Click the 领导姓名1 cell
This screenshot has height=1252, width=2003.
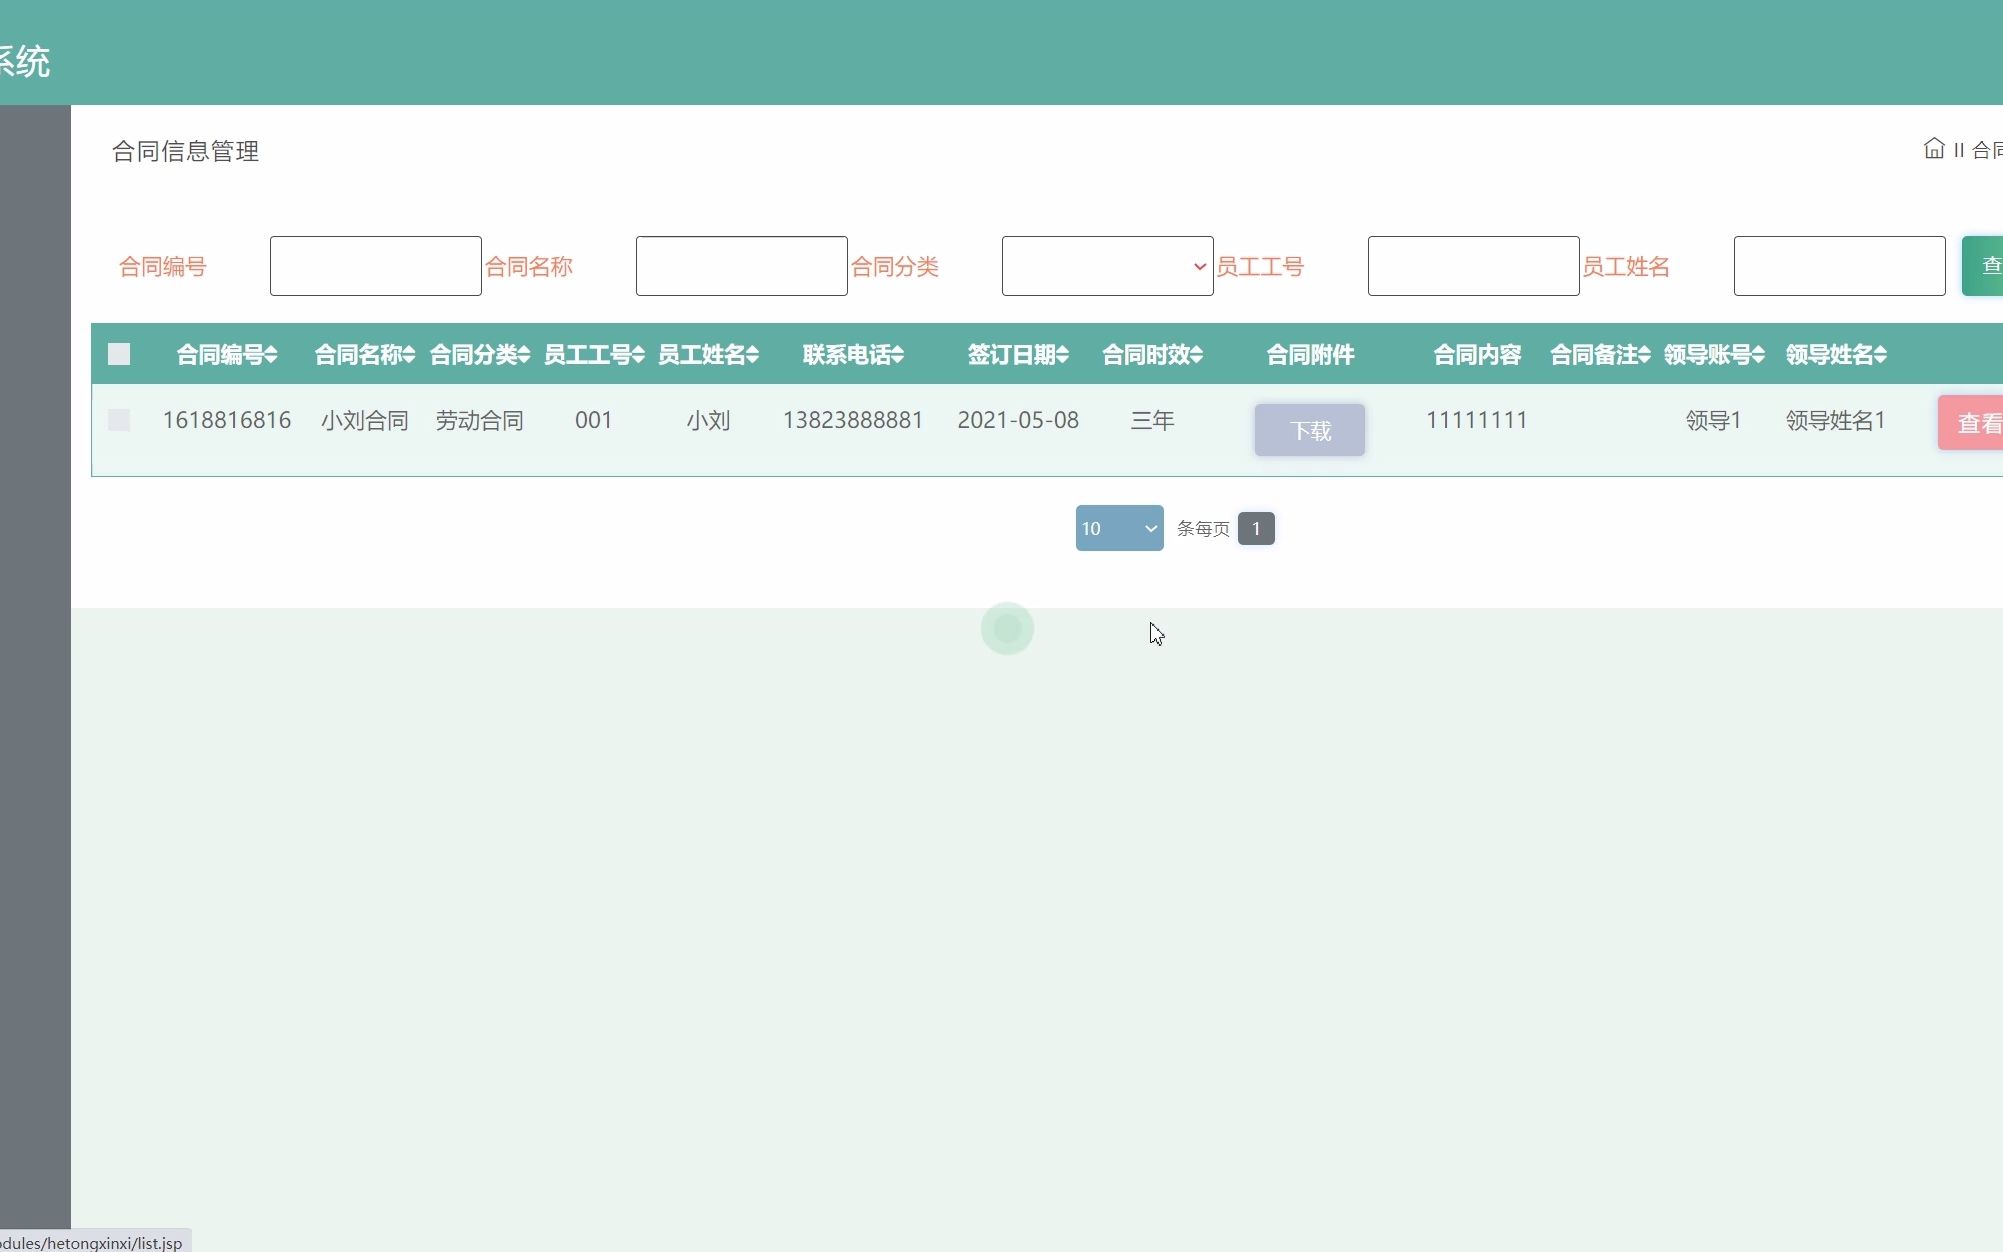[1836, 420]
